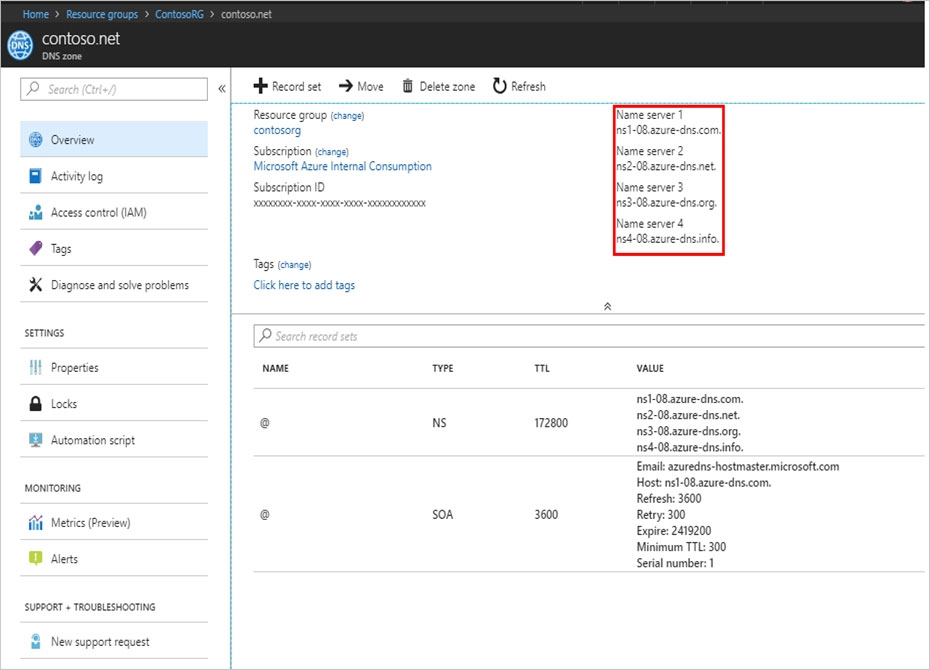Select the NS record row type cell
930x670 pixels.
pos(439,423)
